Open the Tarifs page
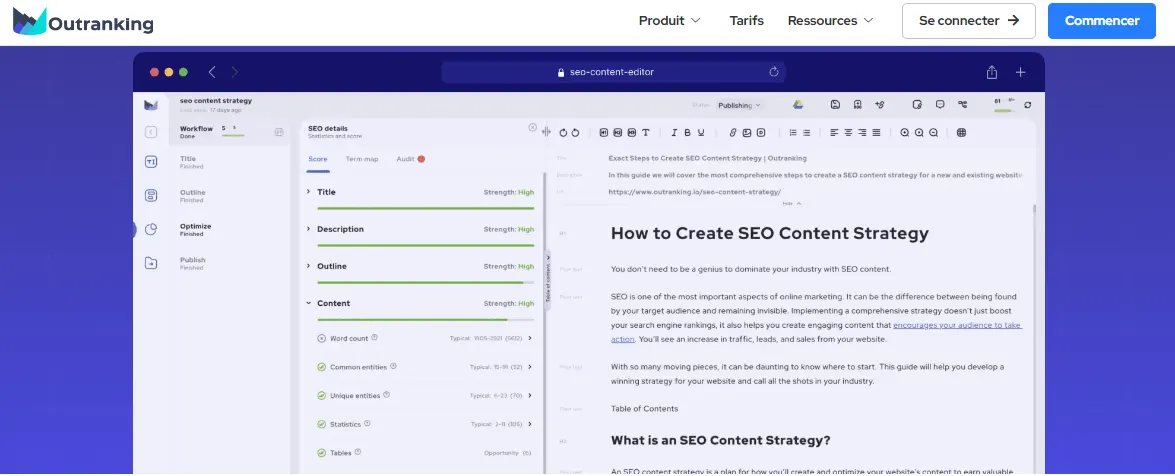The width and height of the screenshot is (1175, 476). [x=746, y=21]
